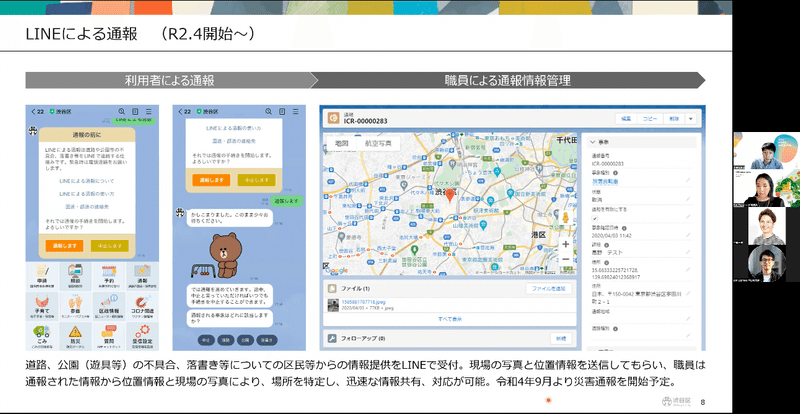Click the wrench icon beside フォローアップ
800x414 pixels.
click(x=332, y=338)
